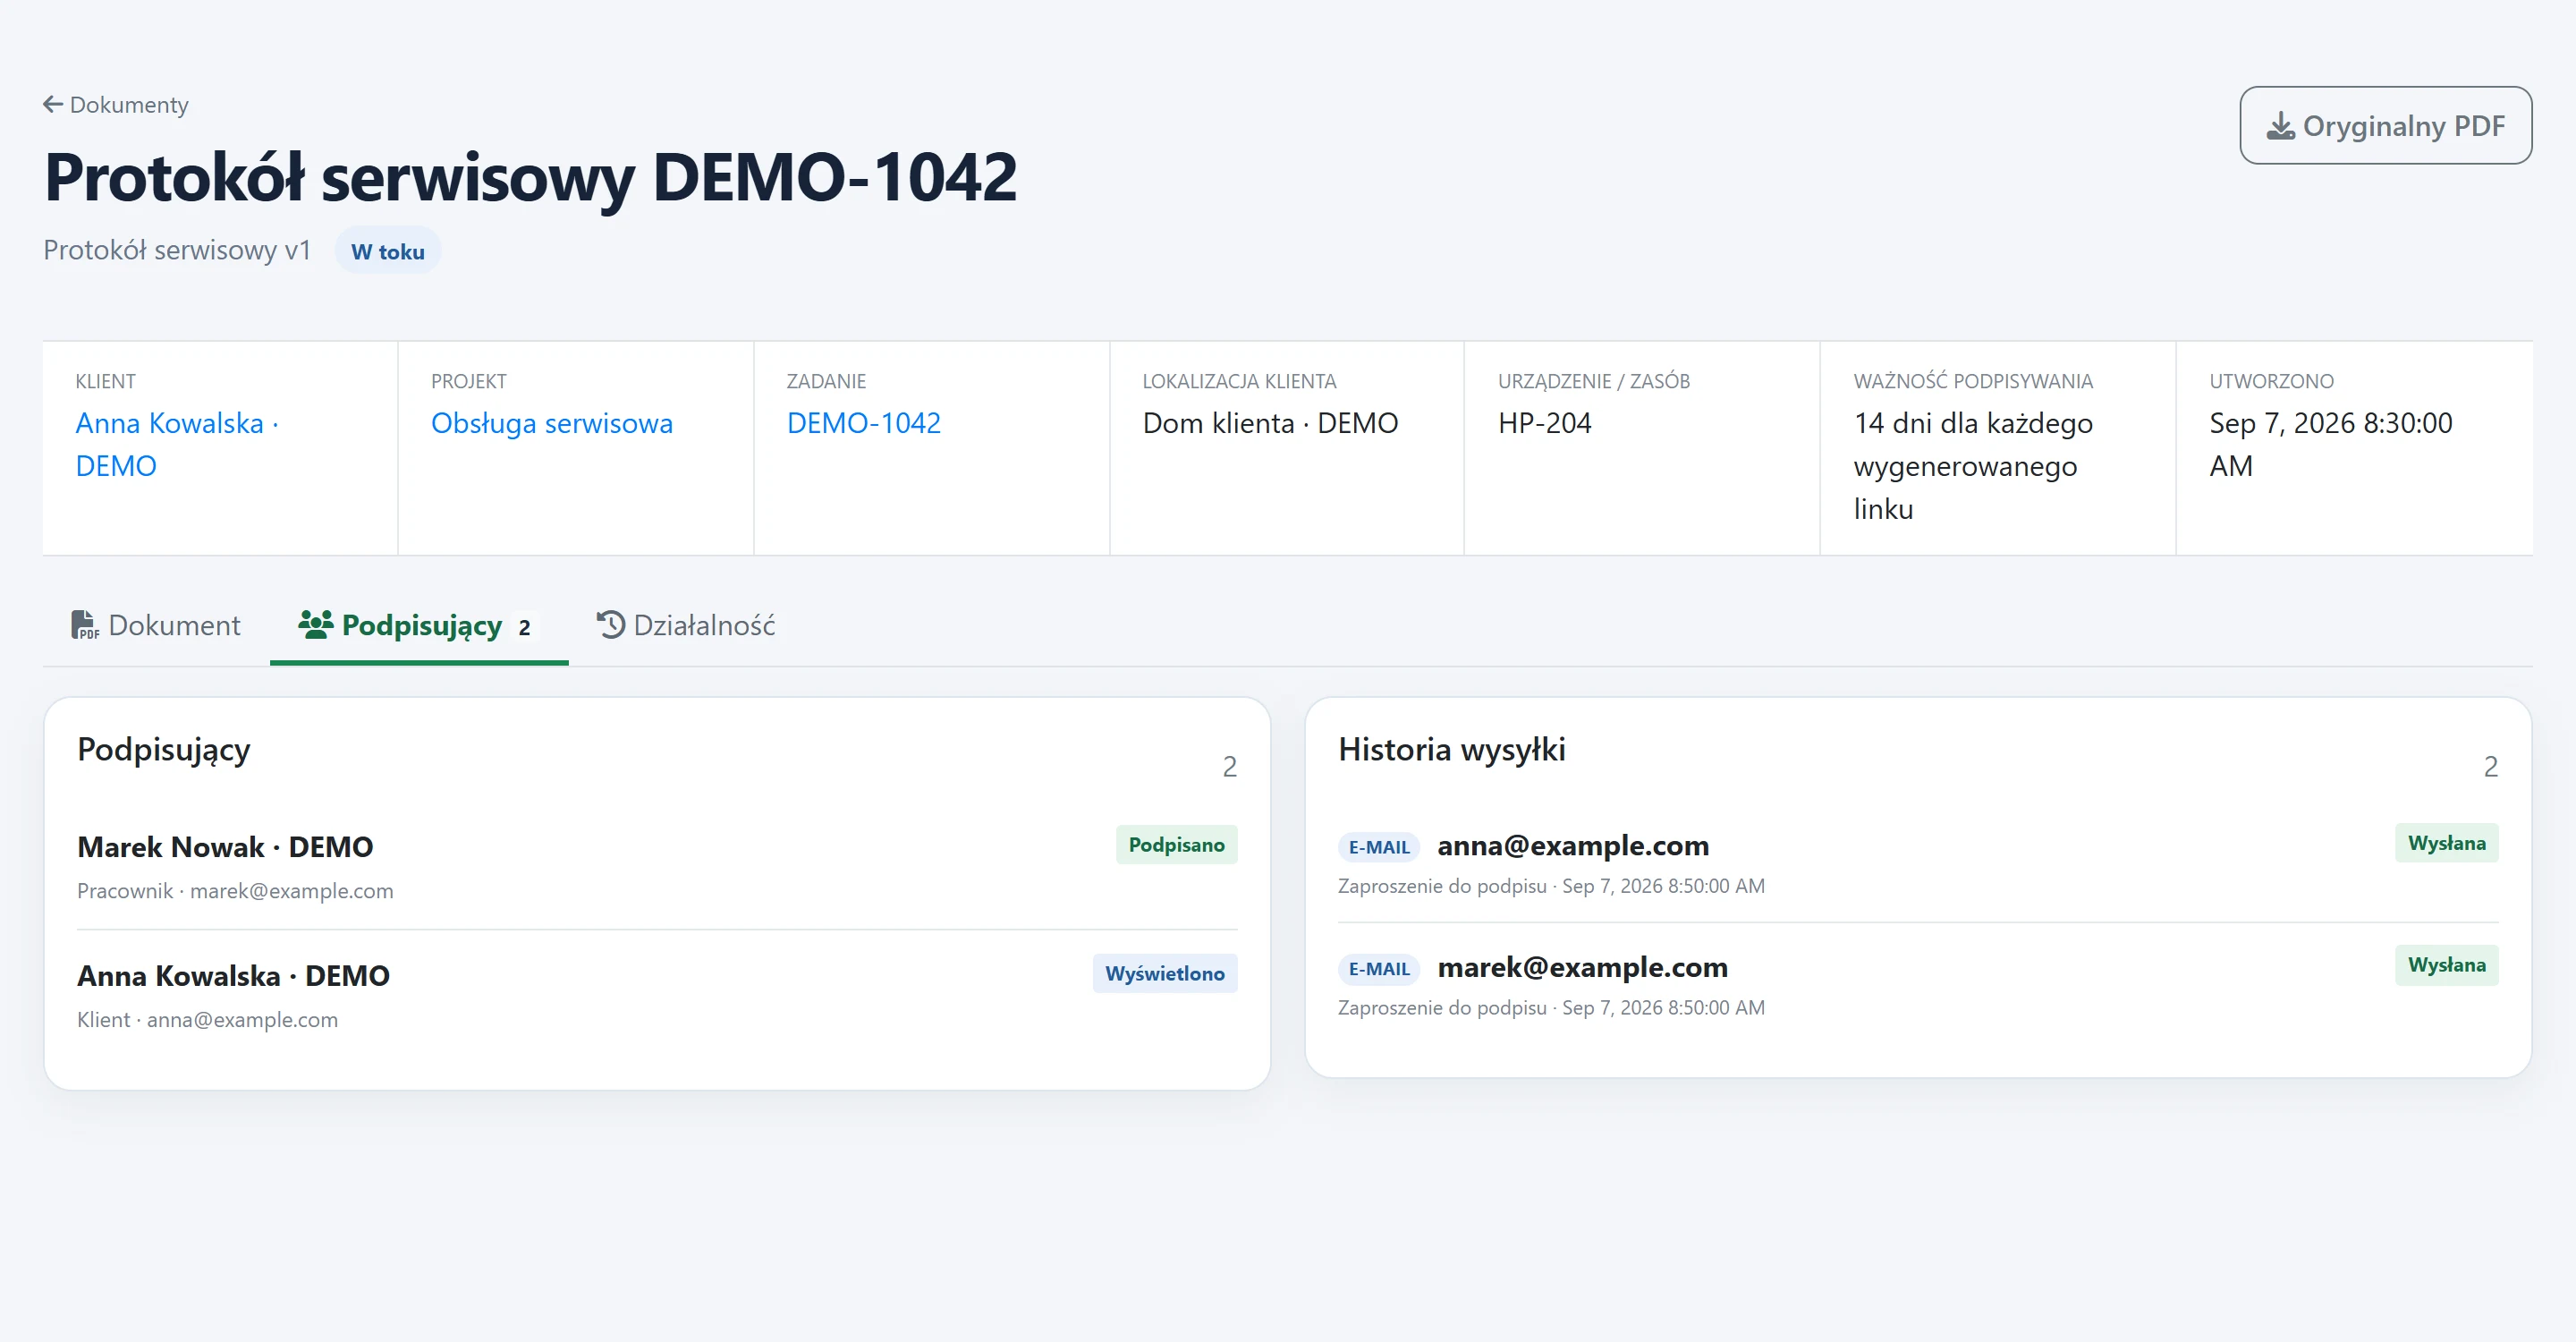Open client link Anna Kowalska · DEMO
This screenshot has width=2576, height=1342.
click(x=177, y=444)
